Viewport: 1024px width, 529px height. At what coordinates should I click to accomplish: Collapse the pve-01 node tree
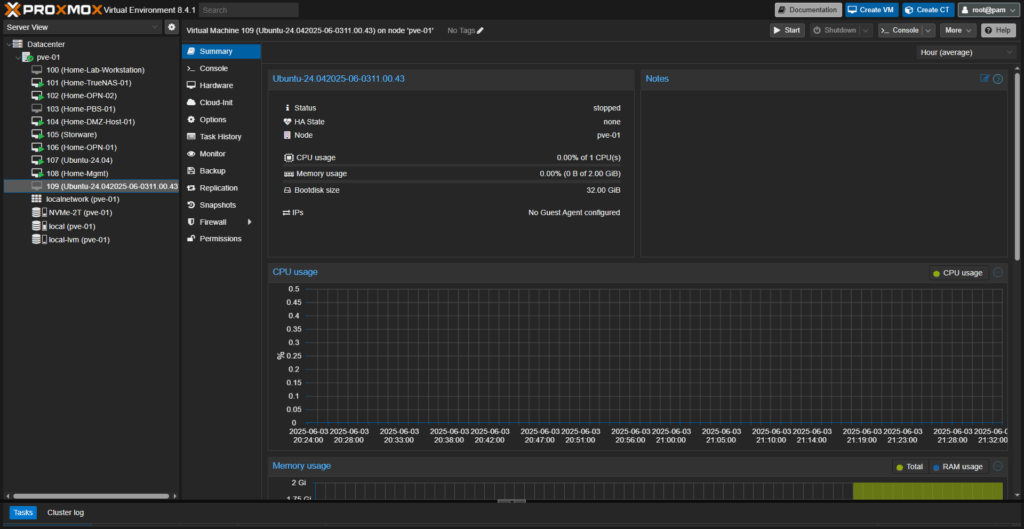[x=19, y=57]
